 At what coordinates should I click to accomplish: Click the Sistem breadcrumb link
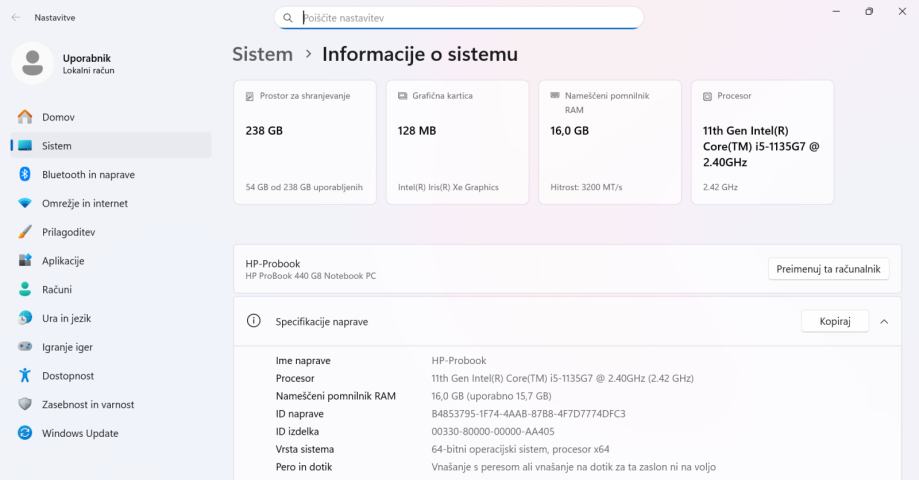pos(262,54)
